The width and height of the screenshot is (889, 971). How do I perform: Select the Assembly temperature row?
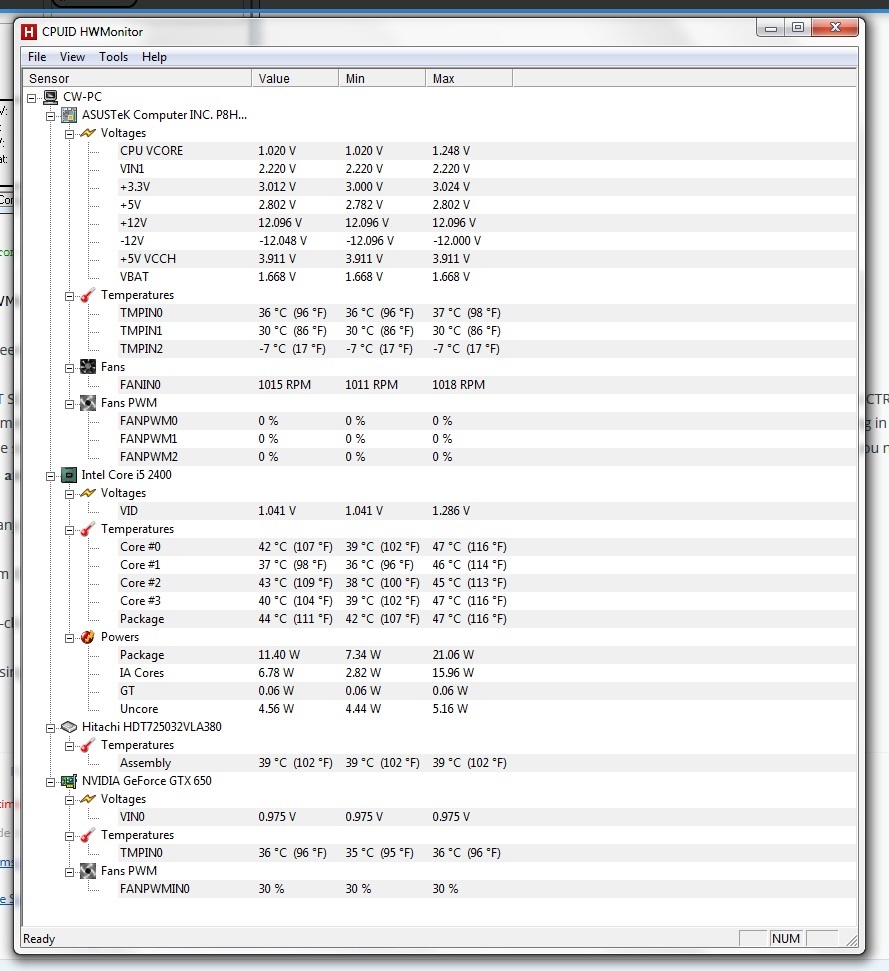487,763
